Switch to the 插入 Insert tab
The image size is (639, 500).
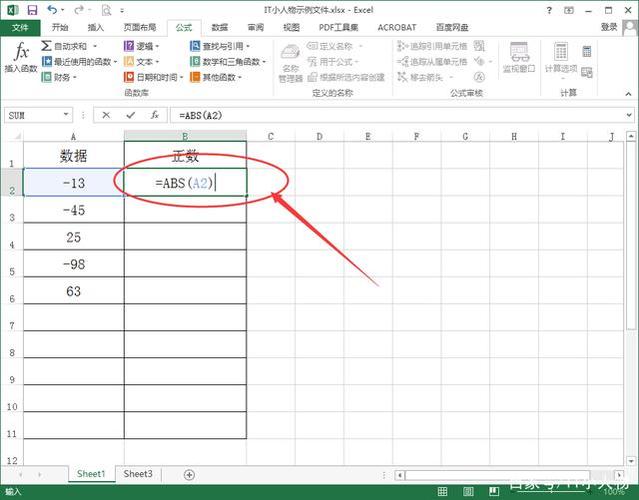96,27
